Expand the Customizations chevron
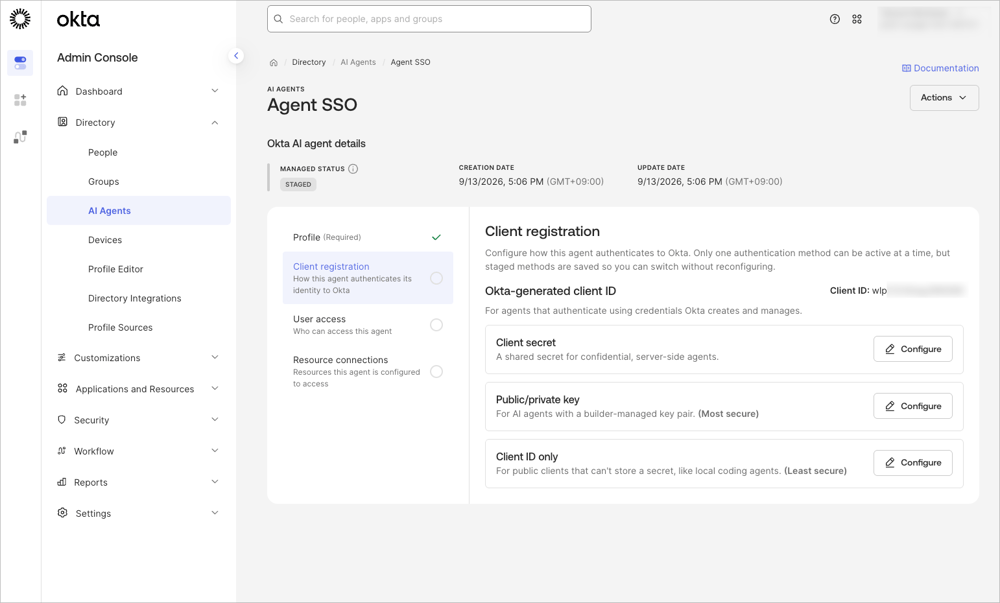This screenshot has height=603, width=1000. (x=215, y=358)
